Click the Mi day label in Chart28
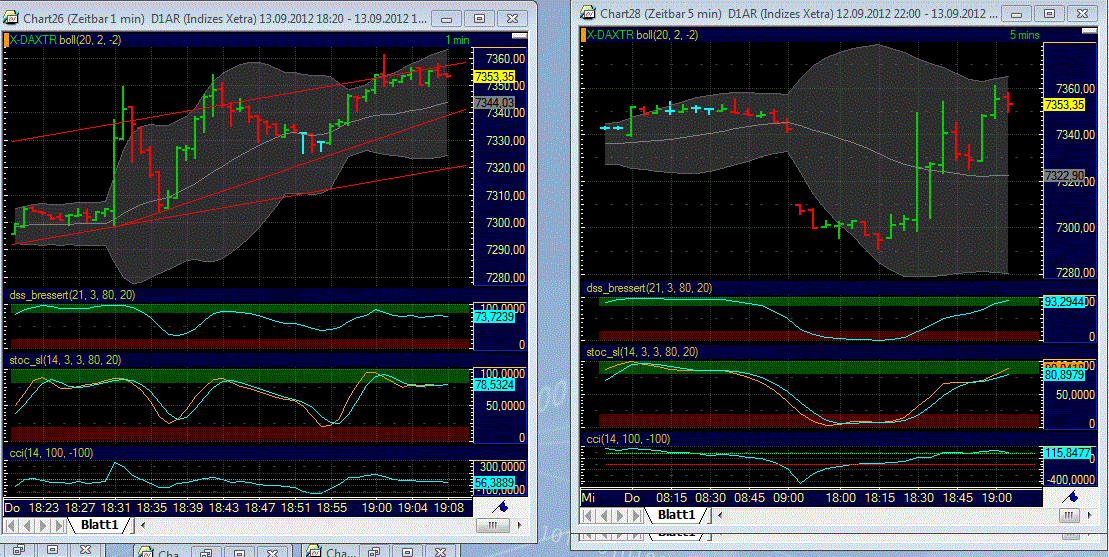 (x=589, y=497)
